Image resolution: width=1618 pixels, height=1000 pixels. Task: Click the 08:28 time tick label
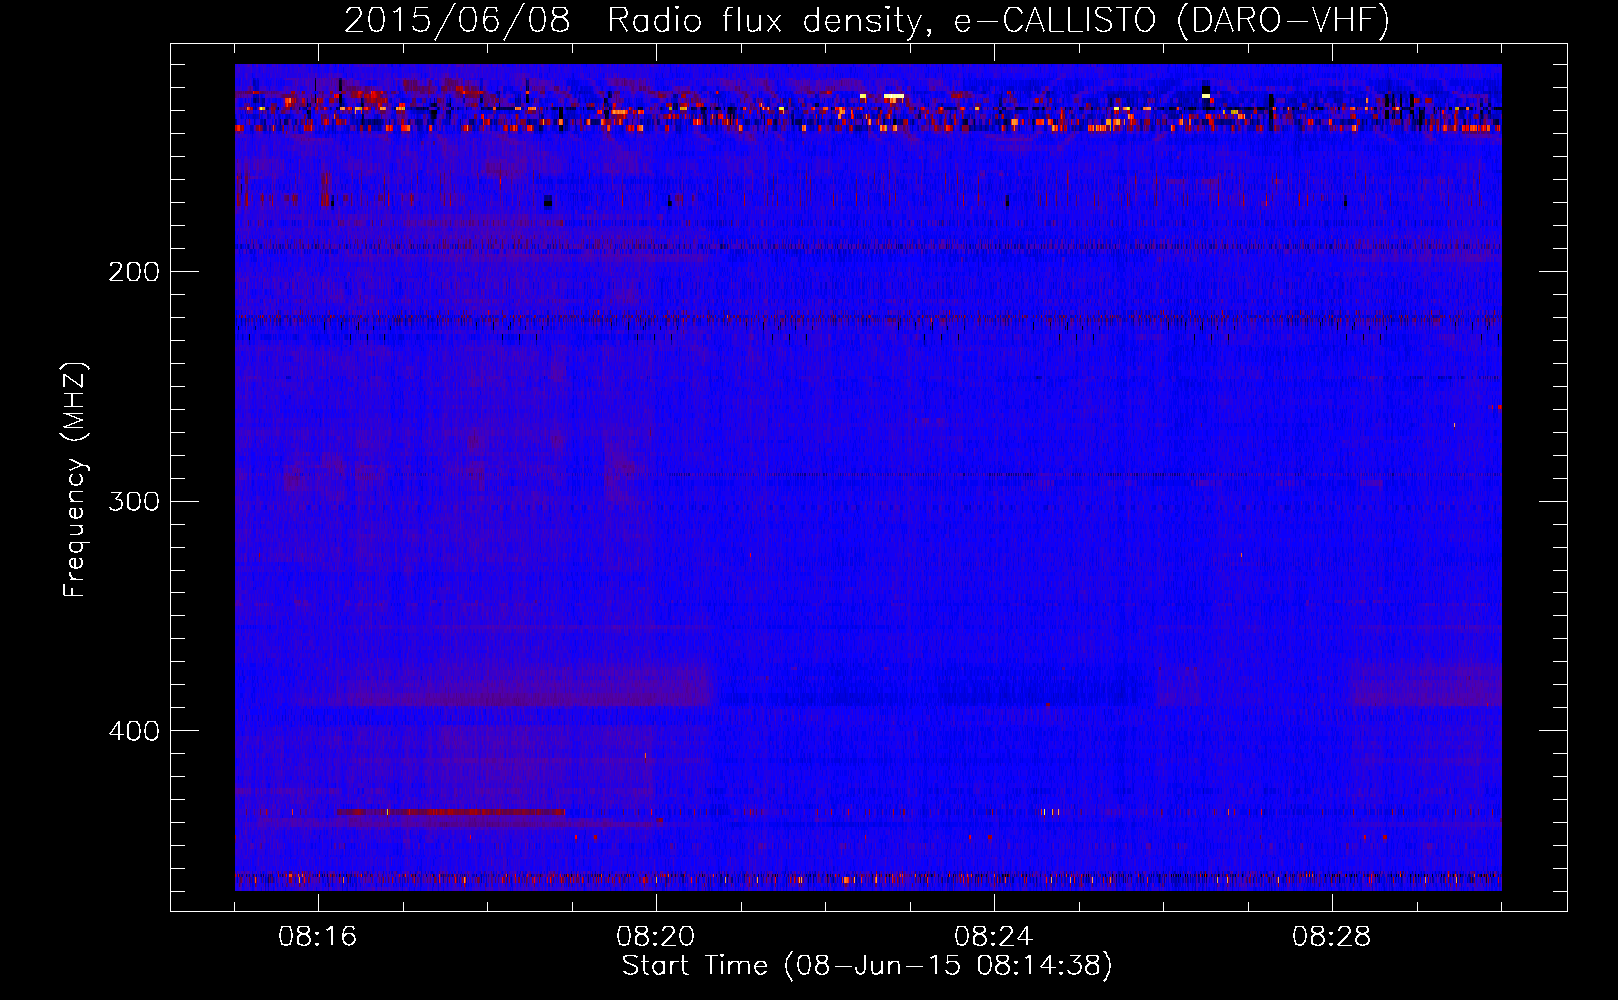tap(1332, 937)
